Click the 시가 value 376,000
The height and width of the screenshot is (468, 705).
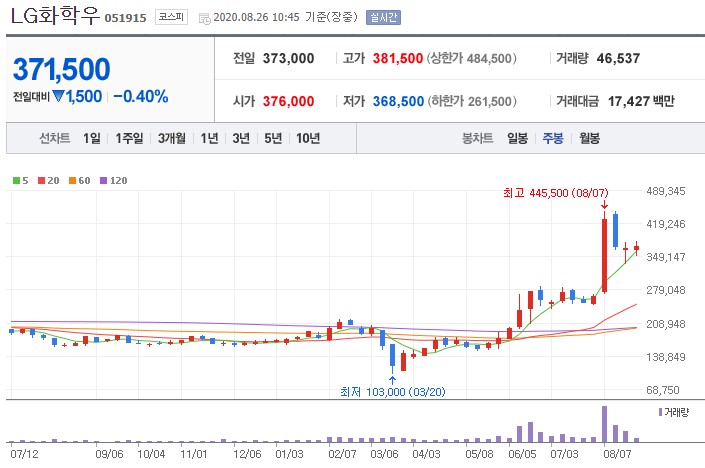(x=288, y=101)
